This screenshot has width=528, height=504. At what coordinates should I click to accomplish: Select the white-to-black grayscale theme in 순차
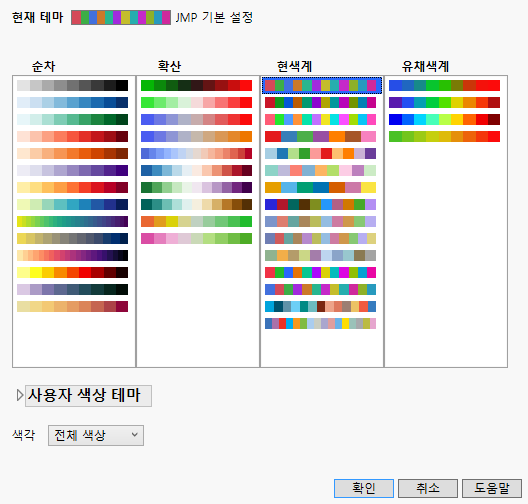pos(72,86)
